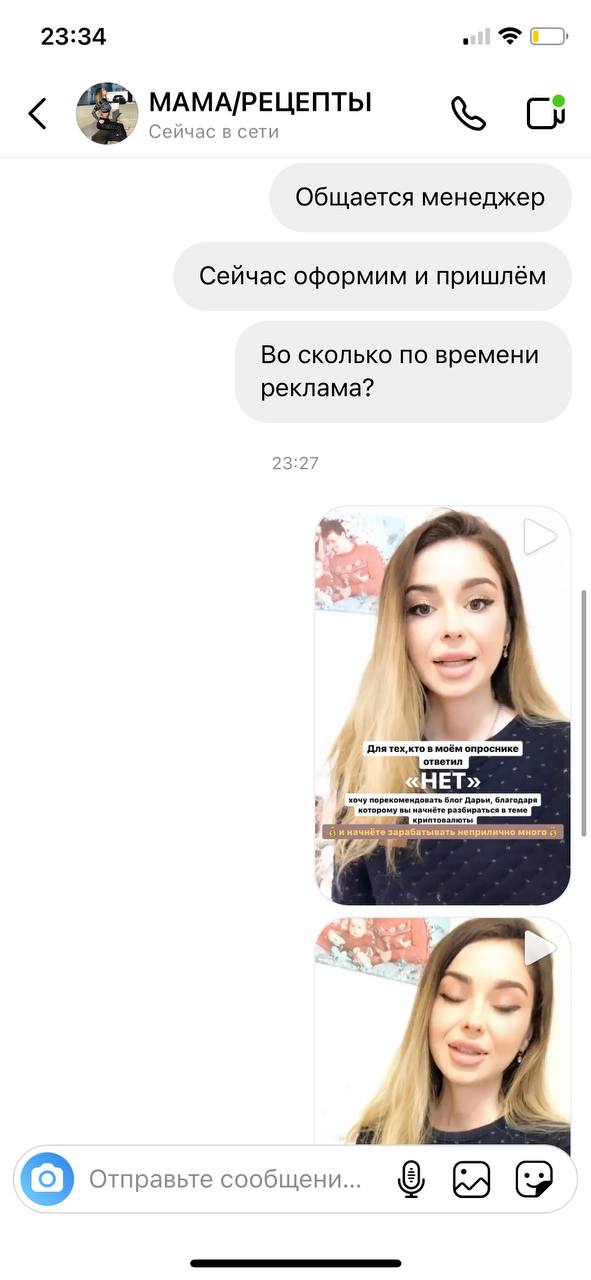Play the first shared video
The width and height of the screenshot is (591, 1280).
[x=540, y=537]
